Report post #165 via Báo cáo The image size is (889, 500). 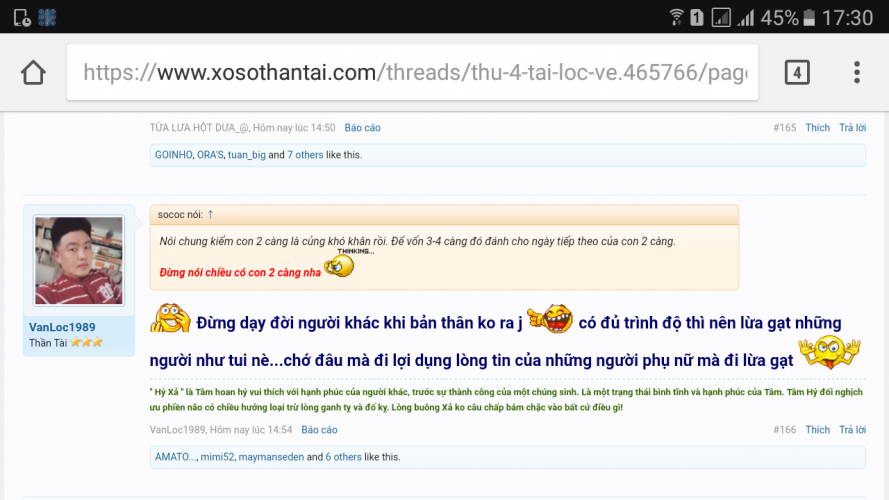tap(362, 128)
